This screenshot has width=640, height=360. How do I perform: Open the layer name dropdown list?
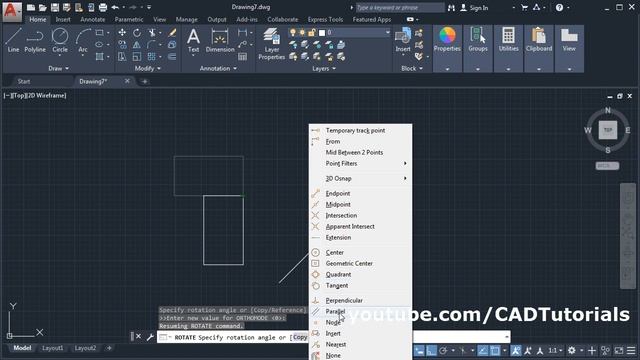387,33
